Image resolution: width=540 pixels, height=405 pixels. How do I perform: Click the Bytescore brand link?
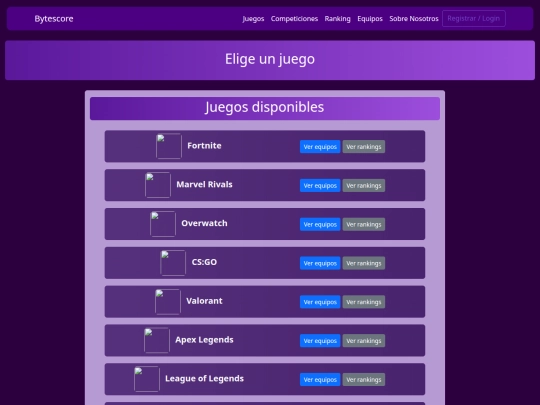54,19
